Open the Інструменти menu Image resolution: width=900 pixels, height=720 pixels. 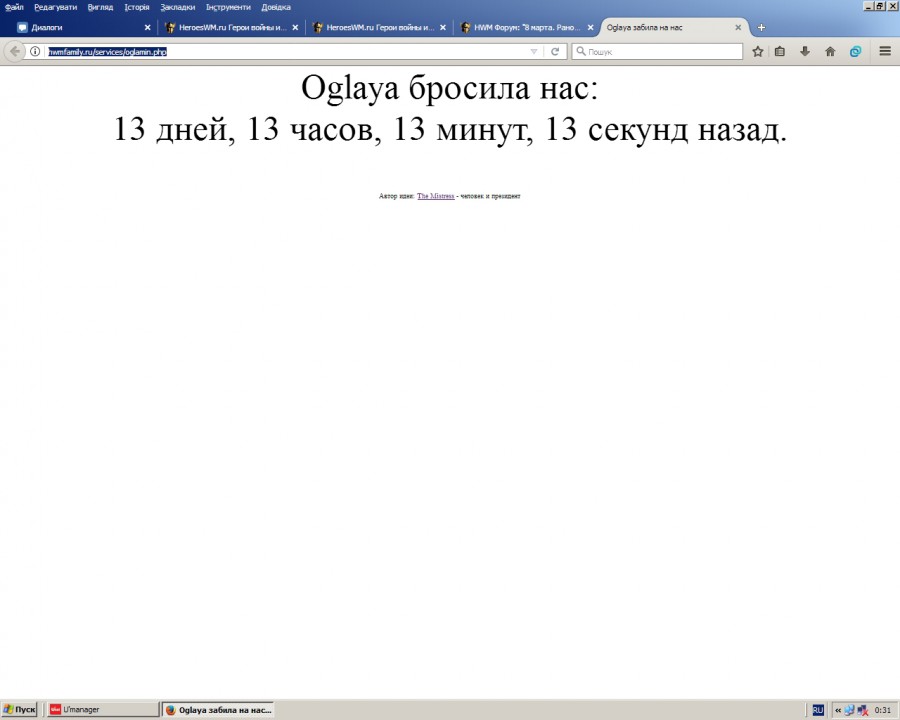(x=228, y=7)
